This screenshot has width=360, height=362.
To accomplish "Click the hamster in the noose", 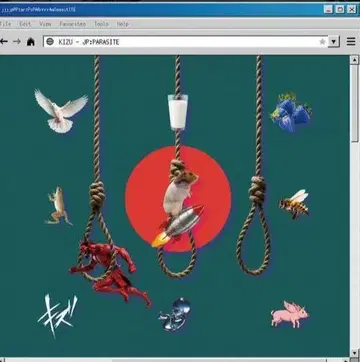I will point(179,193).
